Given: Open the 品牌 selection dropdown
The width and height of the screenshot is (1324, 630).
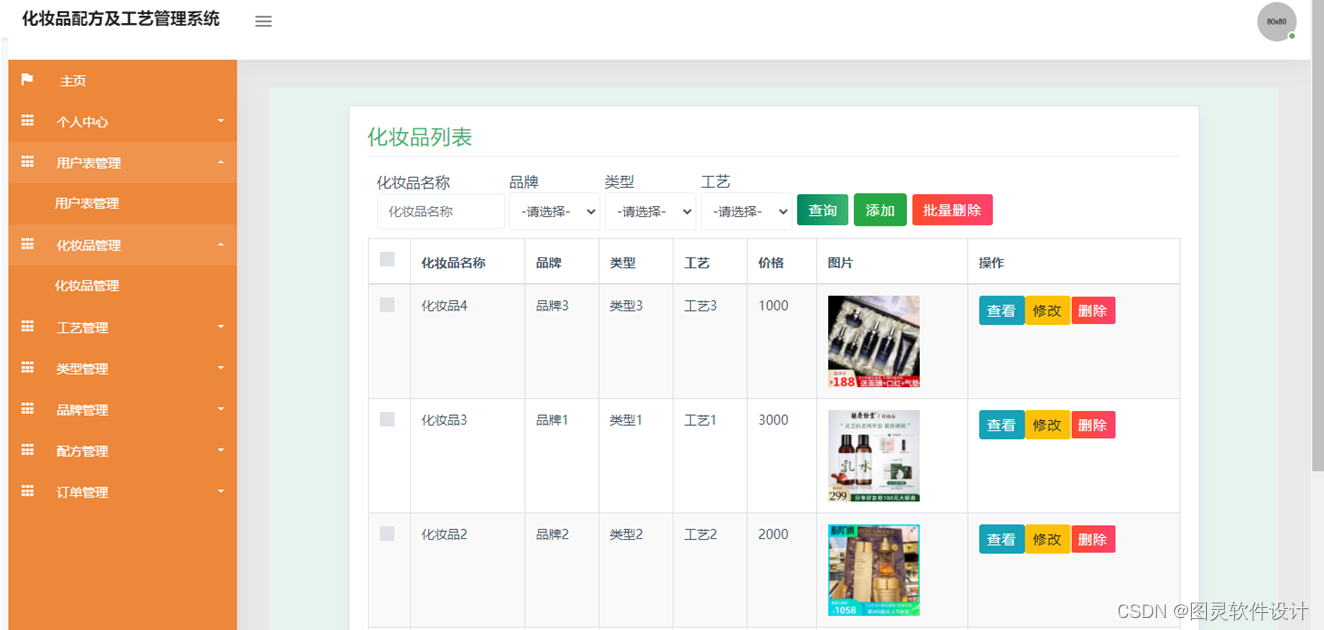Looking at the screenshot, I should 554,212.
